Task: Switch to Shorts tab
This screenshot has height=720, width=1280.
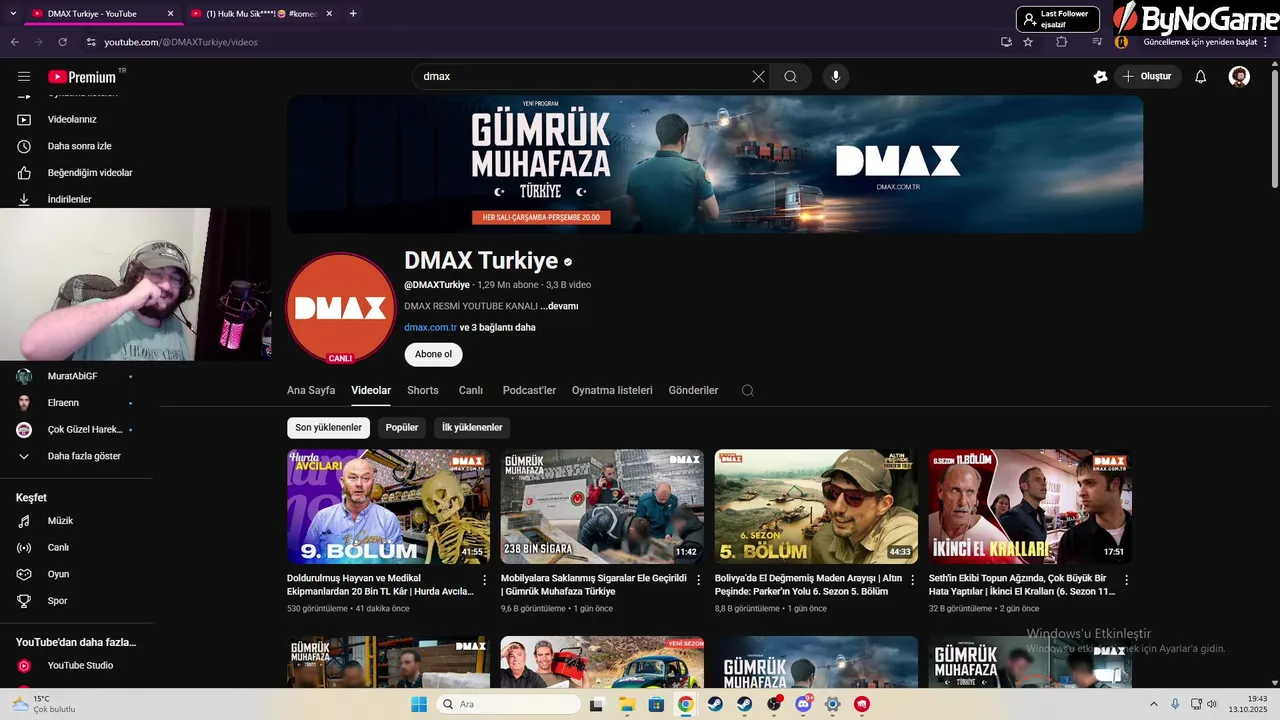Action: point(423,390)
